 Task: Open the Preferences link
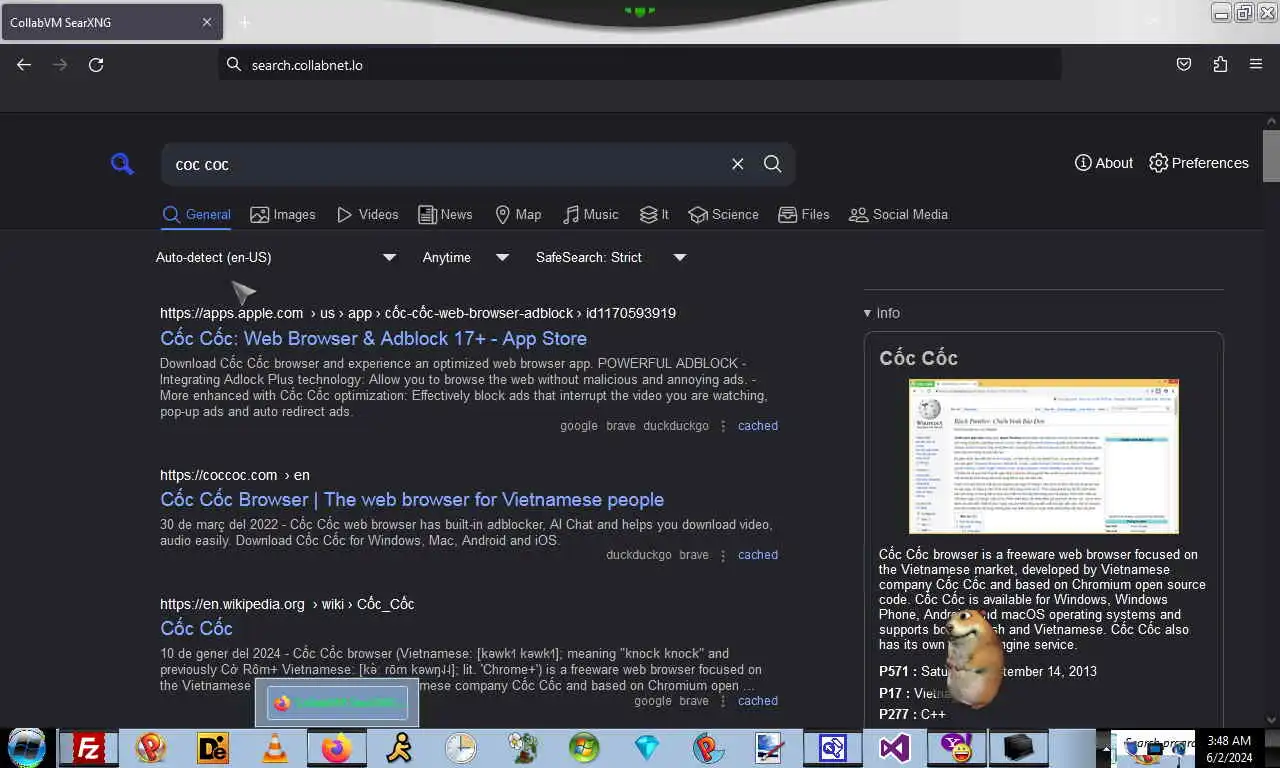click(1199, 163)
